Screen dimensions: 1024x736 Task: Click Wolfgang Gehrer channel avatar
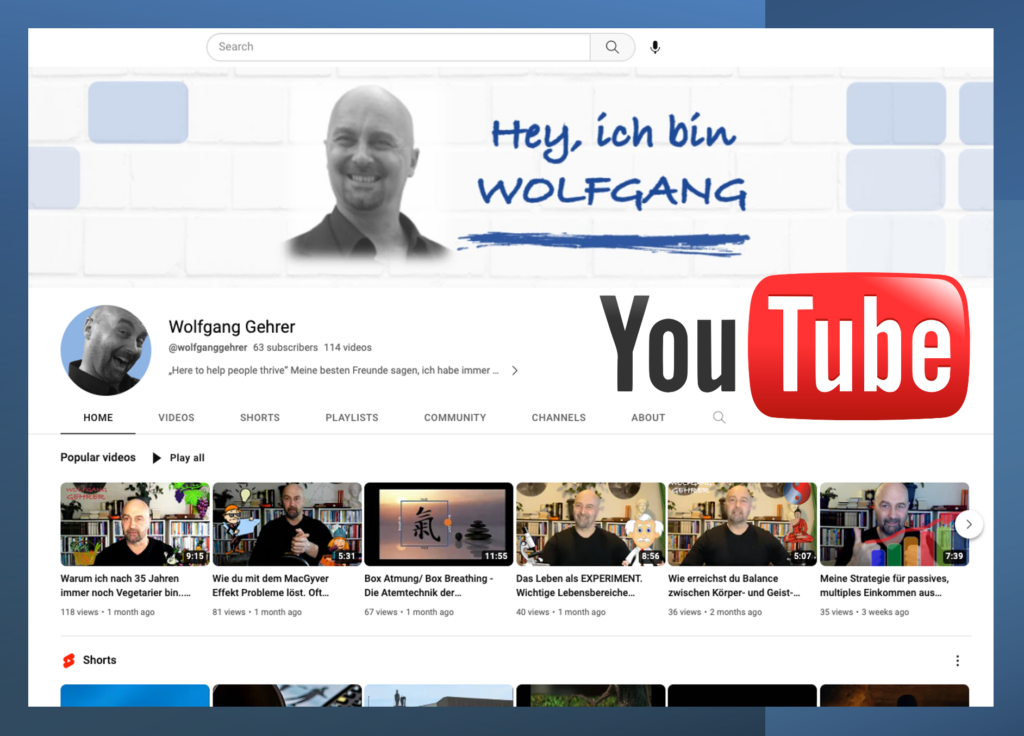(106, 350)
